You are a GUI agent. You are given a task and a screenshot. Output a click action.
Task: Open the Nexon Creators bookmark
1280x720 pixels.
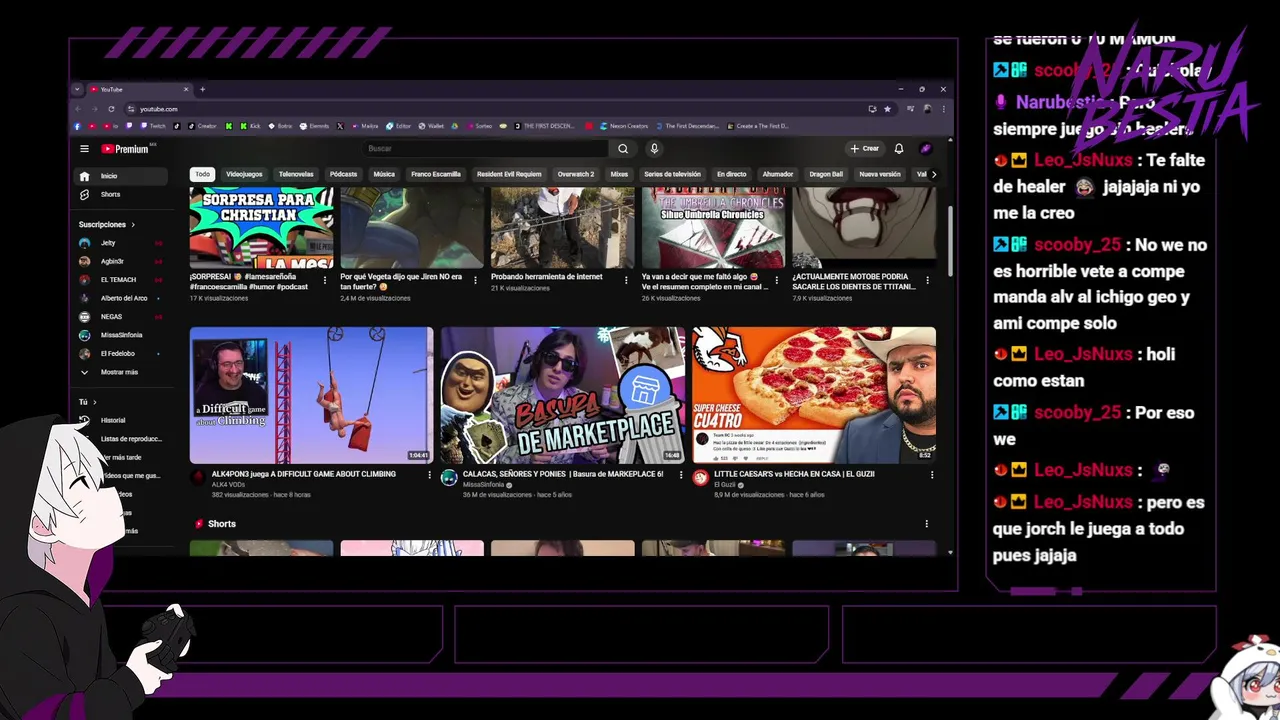point(624,126)
